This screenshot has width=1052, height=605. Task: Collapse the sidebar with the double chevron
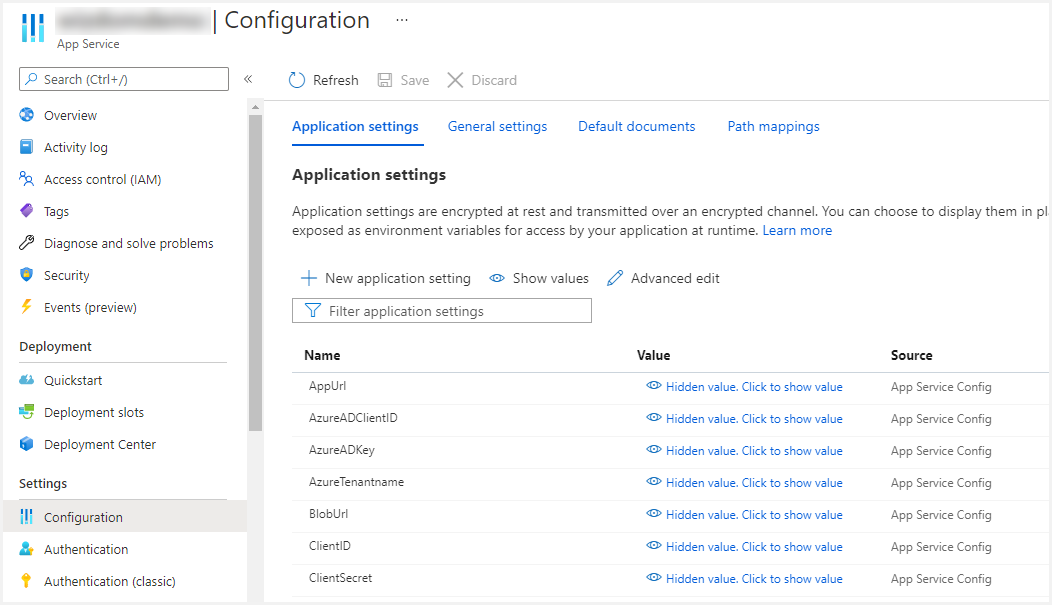click(x=248, y=79)
